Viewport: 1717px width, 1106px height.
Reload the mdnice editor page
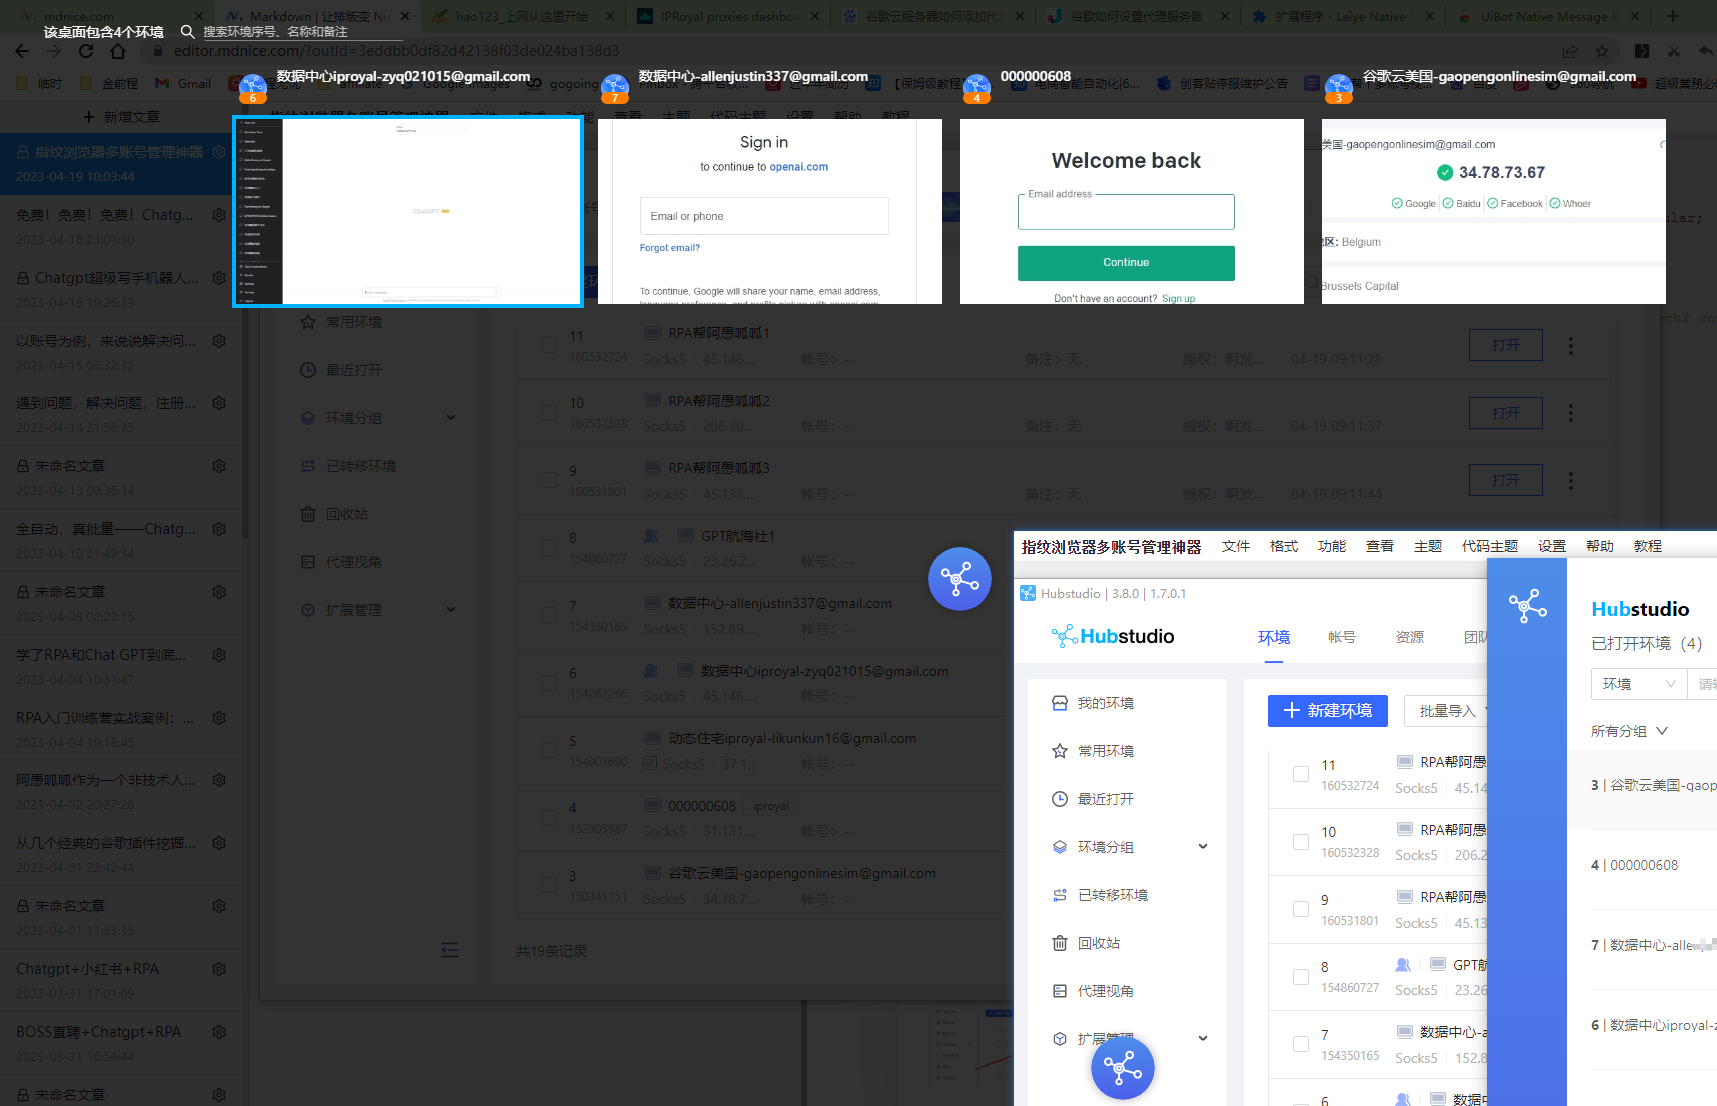86,51
